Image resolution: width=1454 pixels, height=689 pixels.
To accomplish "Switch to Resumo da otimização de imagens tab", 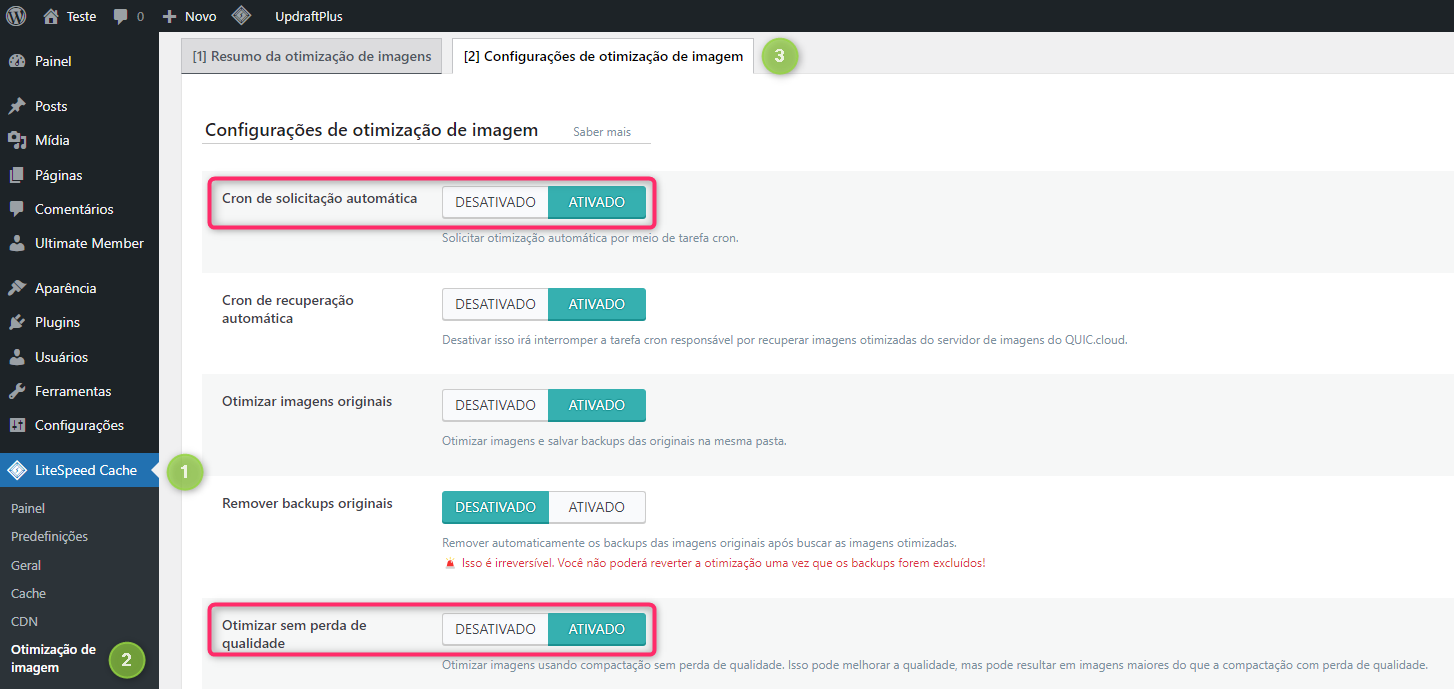I will (x=312, y=56).
